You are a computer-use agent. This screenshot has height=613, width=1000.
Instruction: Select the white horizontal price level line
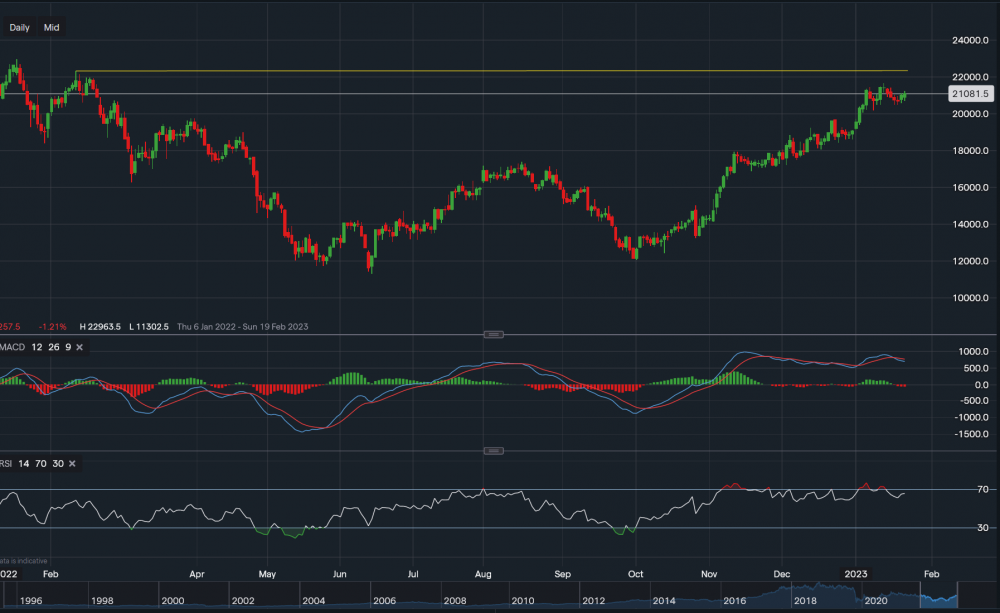point(500,94)
